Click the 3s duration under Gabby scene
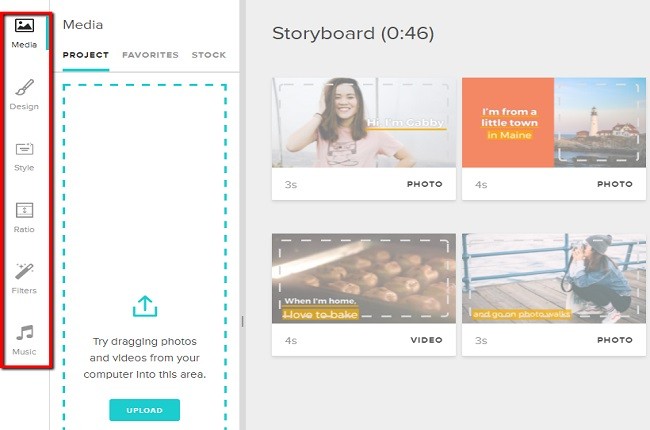Image resolution: width=650 pixels, height=430 pixels. 290,185
